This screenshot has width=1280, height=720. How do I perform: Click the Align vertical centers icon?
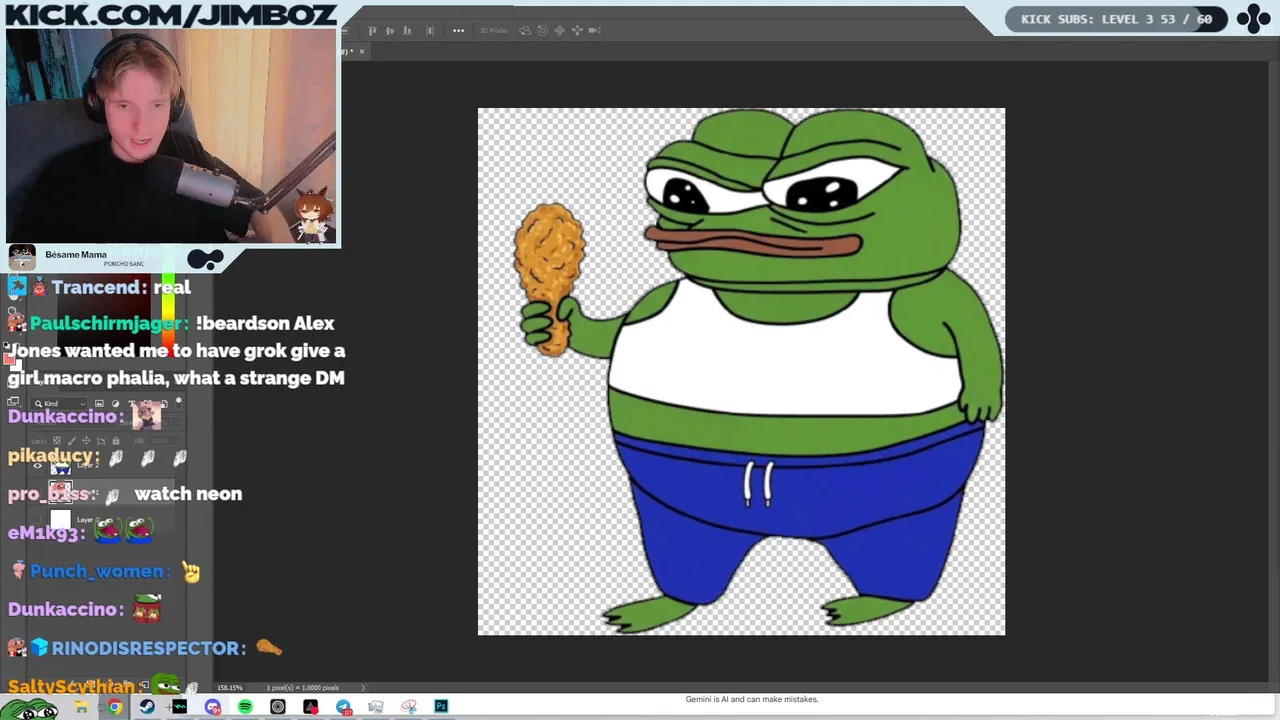click(390, 30)
